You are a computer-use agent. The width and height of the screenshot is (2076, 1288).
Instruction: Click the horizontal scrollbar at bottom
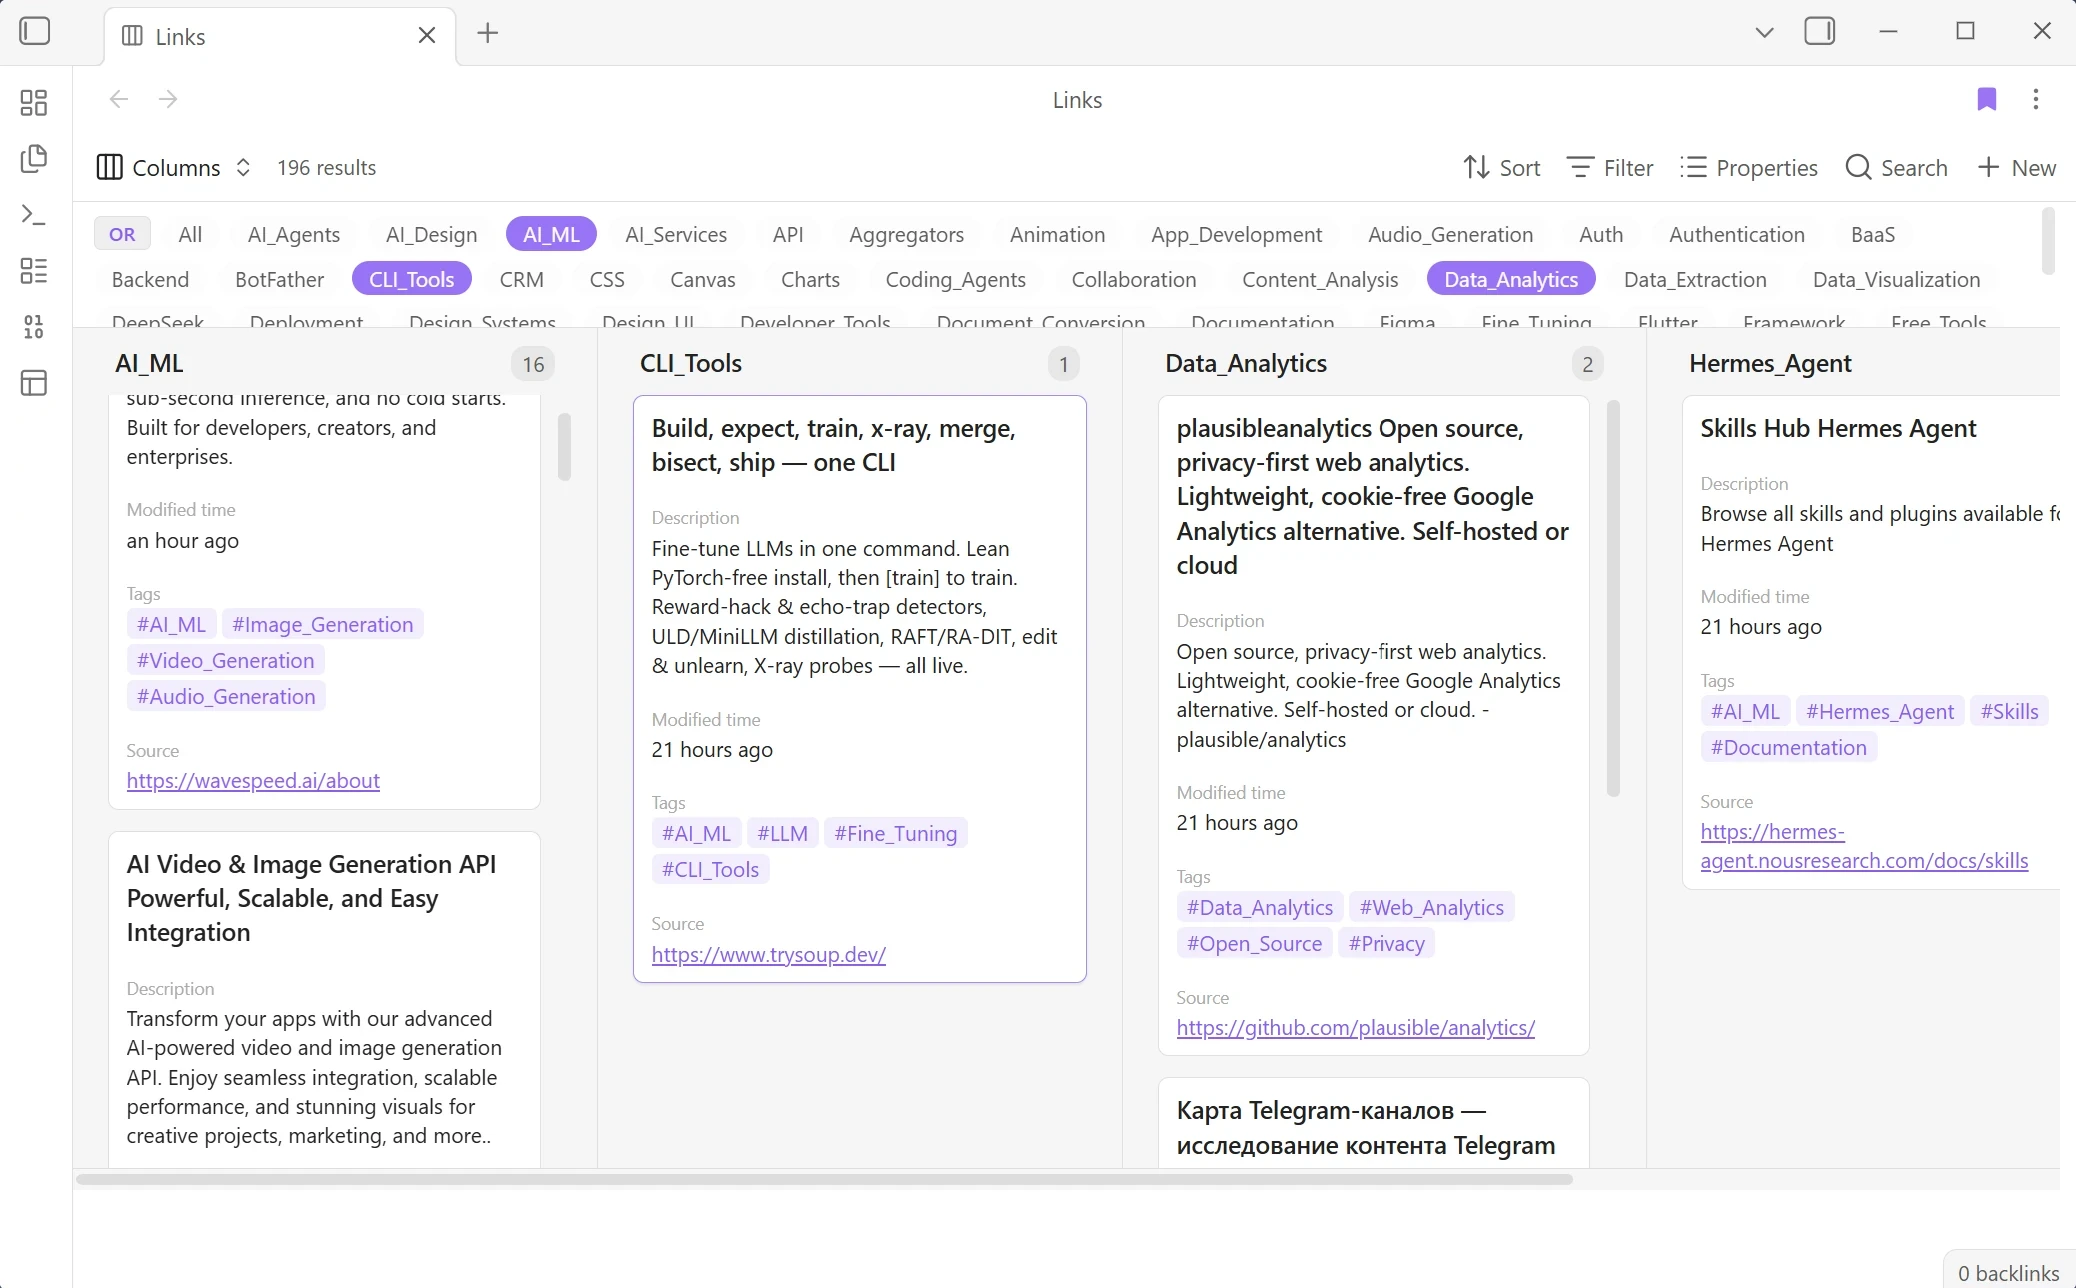coord(824,1179)
